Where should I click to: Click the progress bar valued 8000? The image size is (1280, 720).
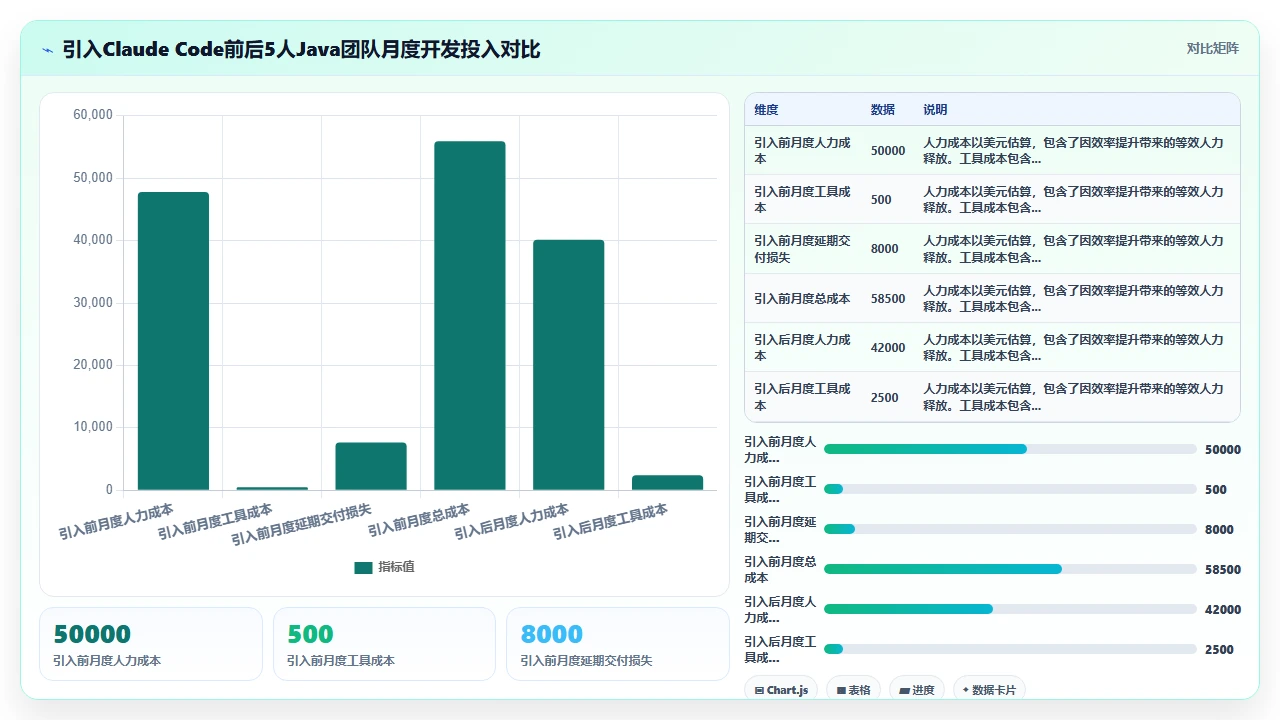click(x=1010, y=529)
